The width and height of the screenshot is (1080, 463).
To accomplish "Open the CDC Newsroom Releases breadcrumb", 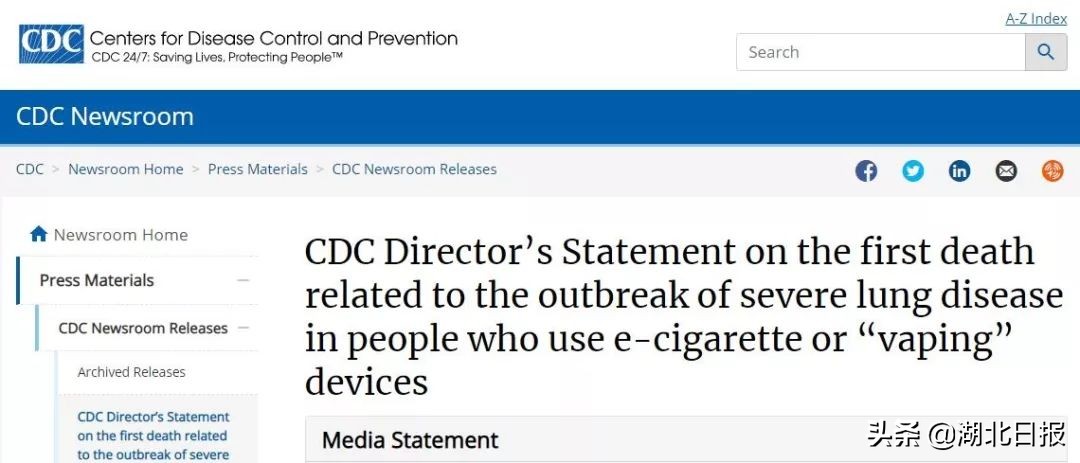I will (414, 169).
